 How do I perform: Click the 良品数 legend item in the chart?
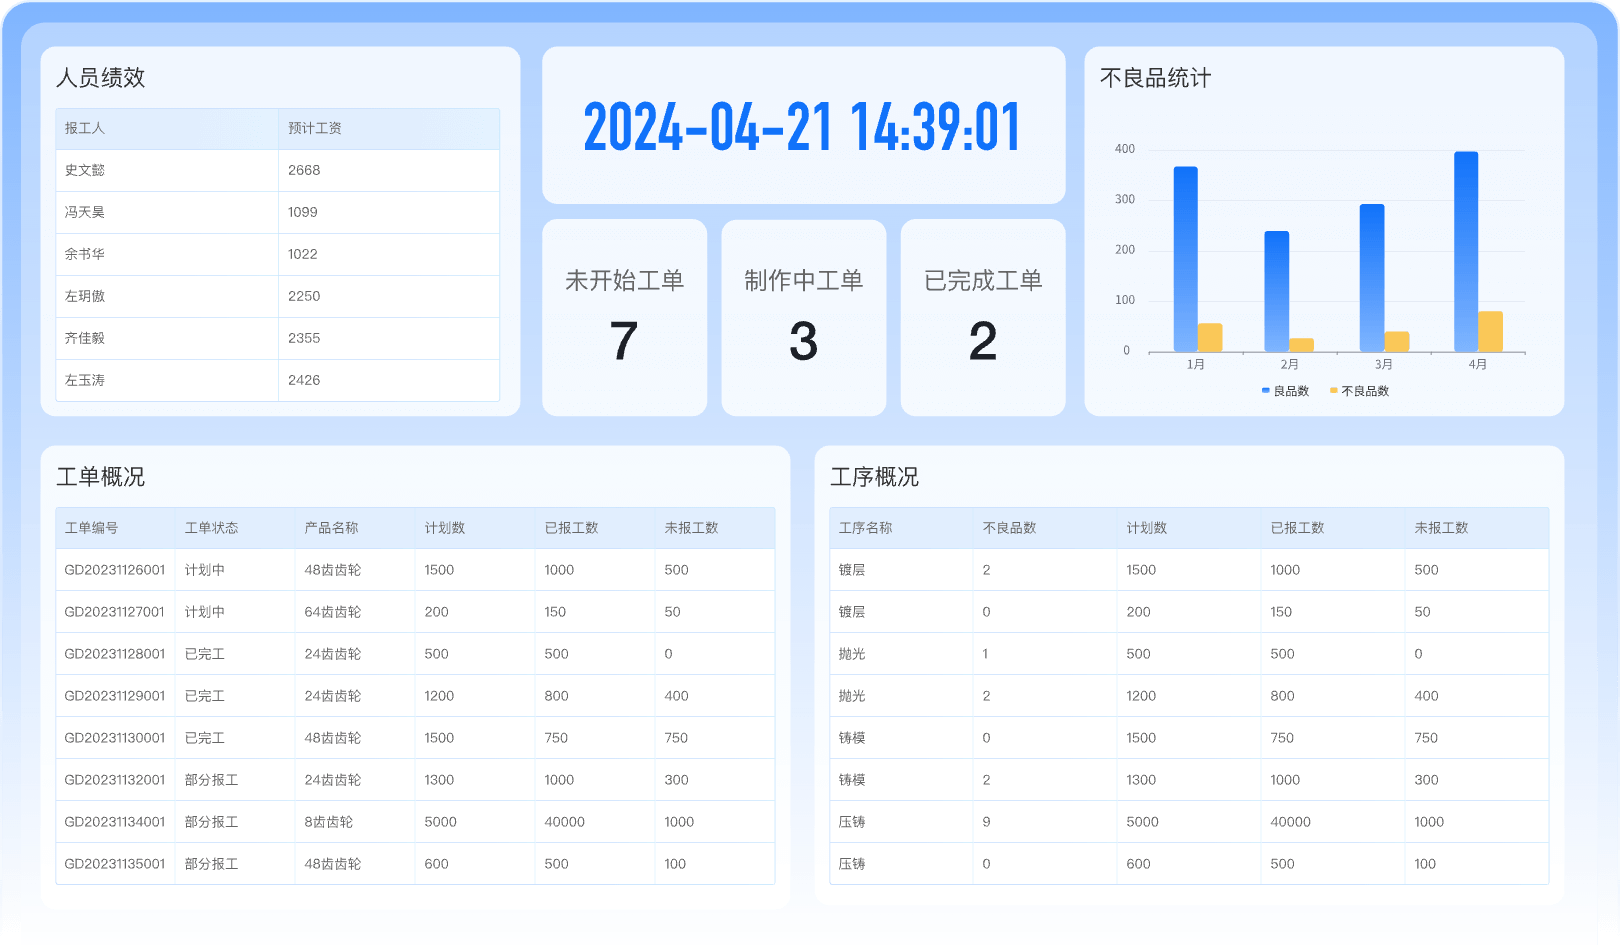click(x=1286, y=391)
